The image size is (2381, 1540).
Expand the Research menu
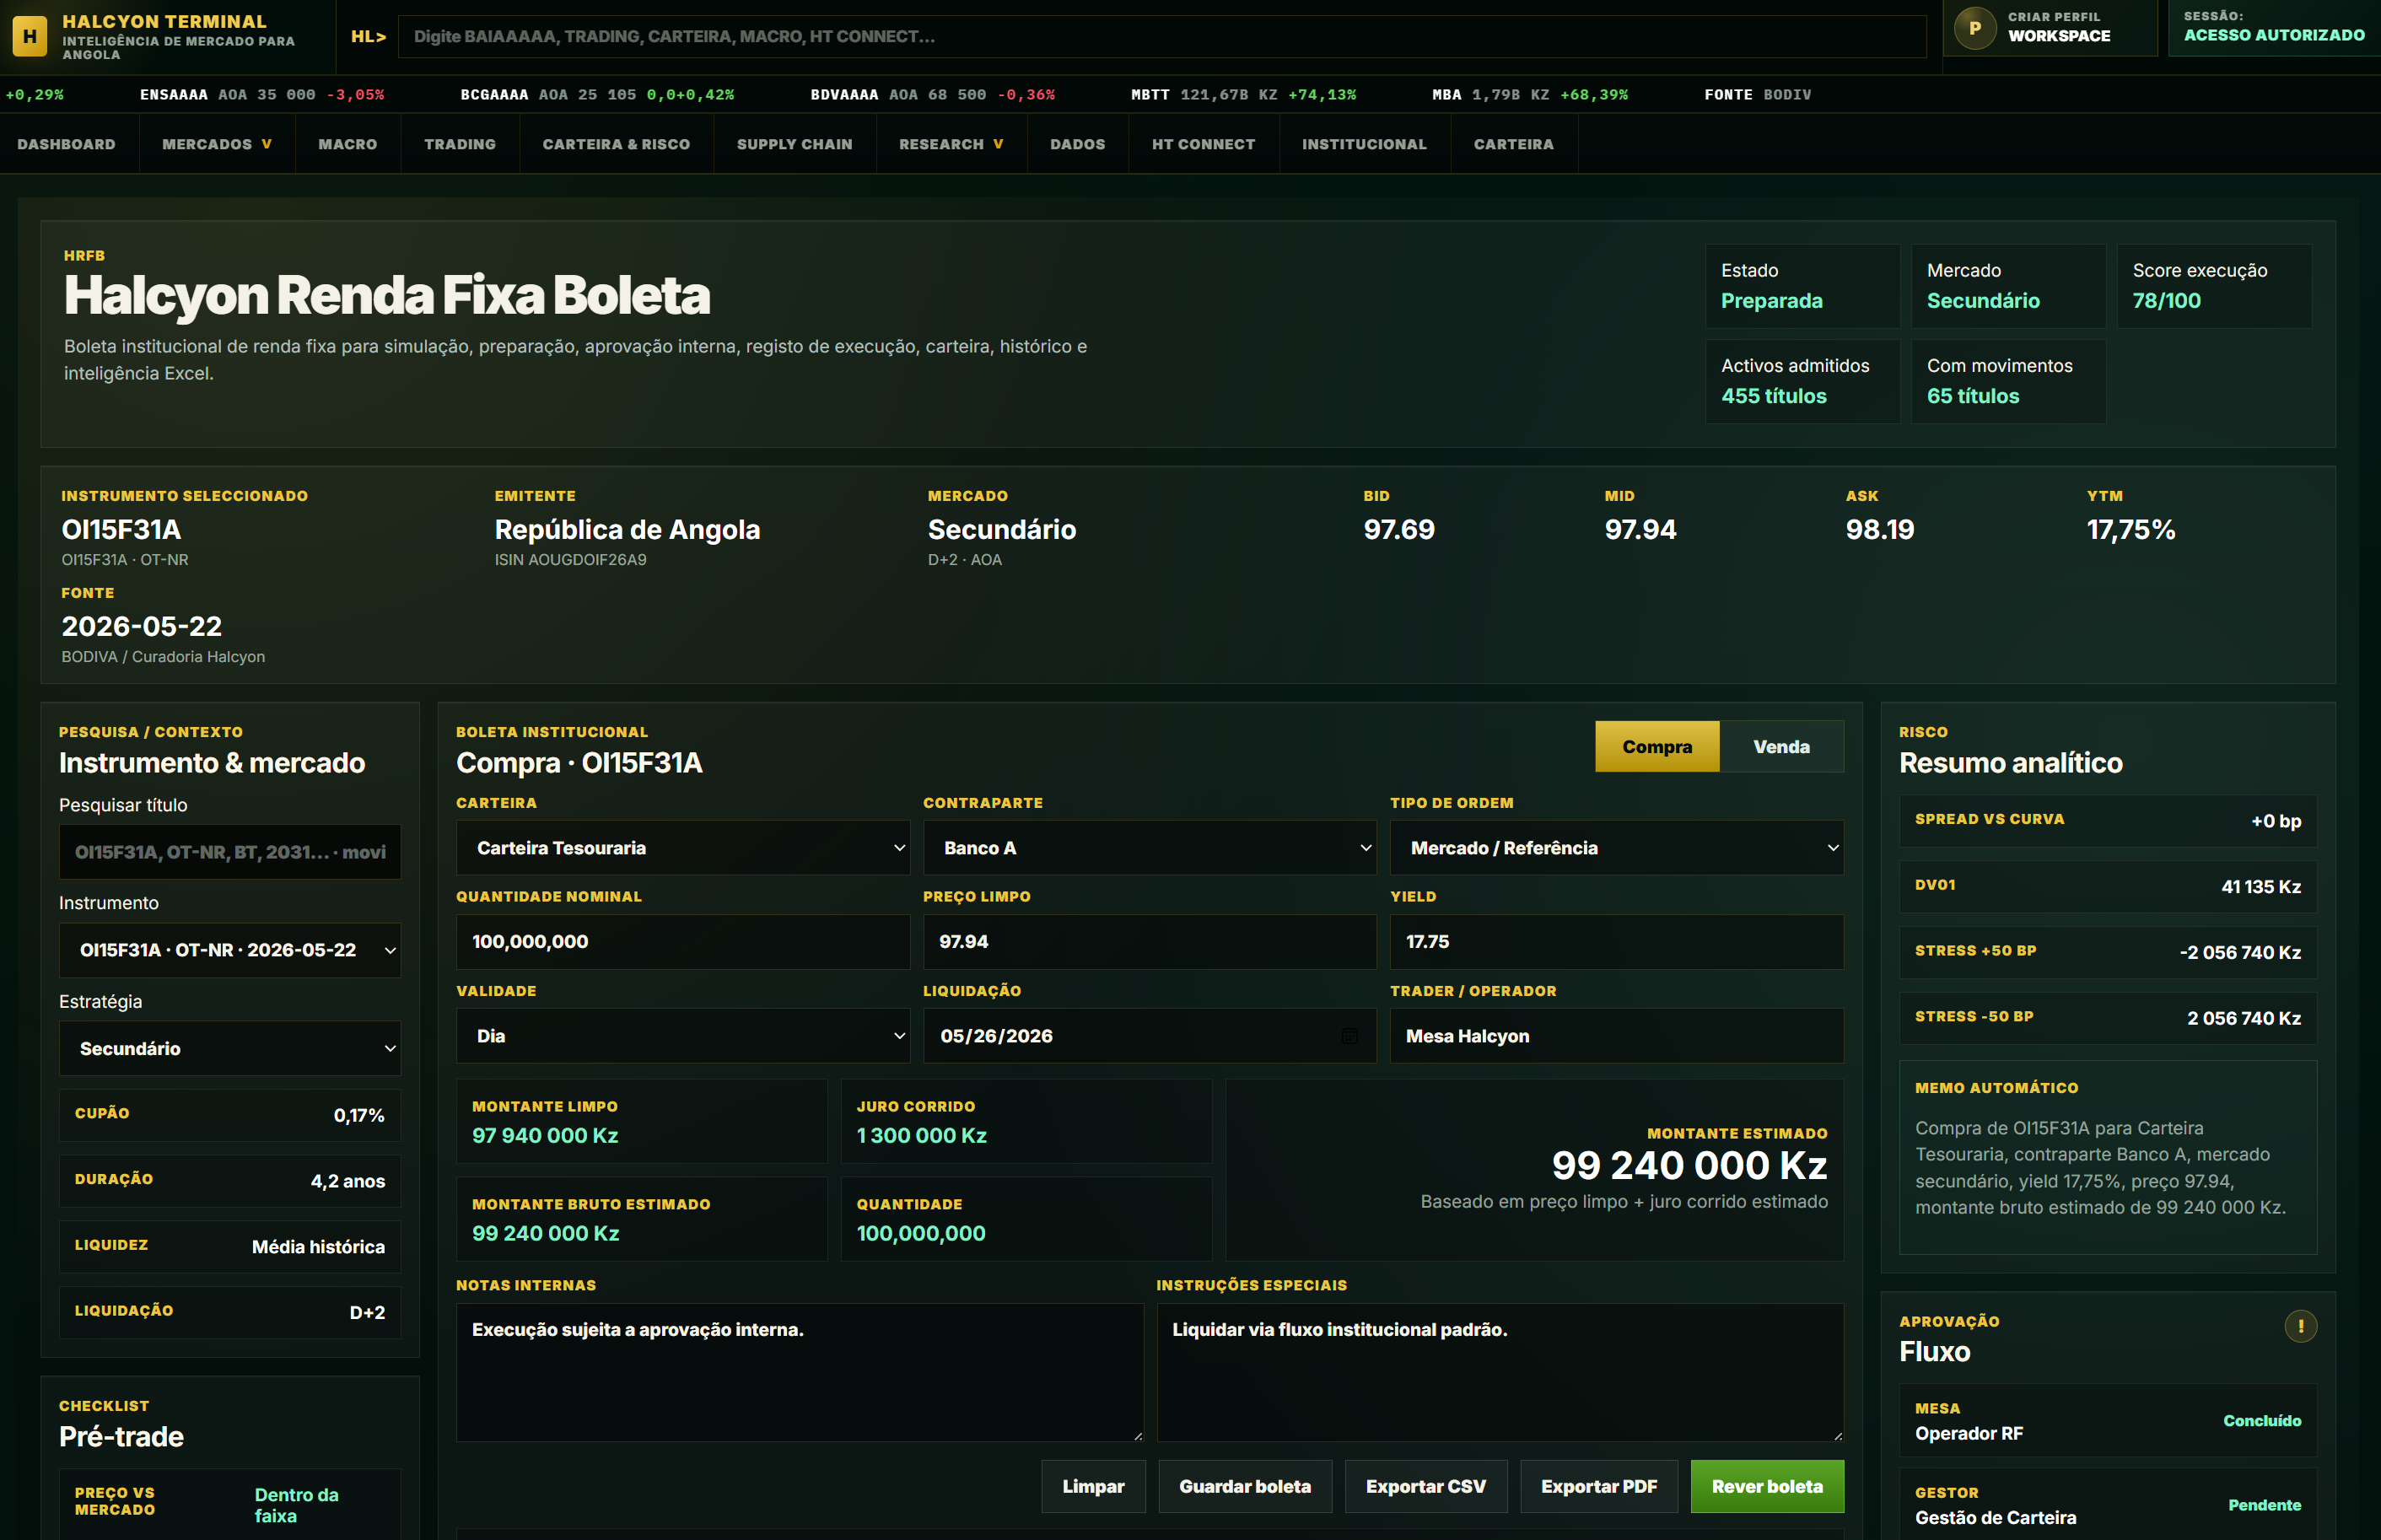point(951,144)
